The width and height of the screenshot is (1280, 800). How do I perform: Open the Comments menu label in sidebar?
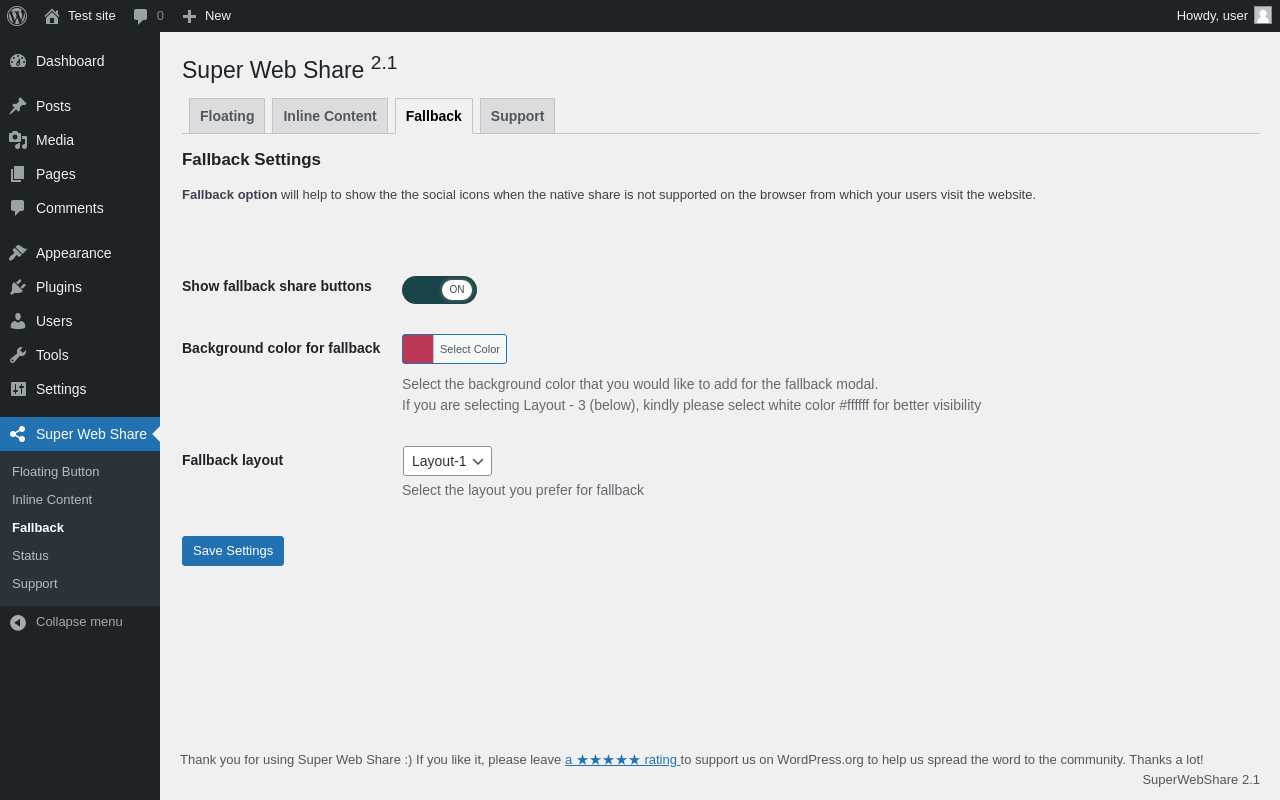click(x=70, y=208)
